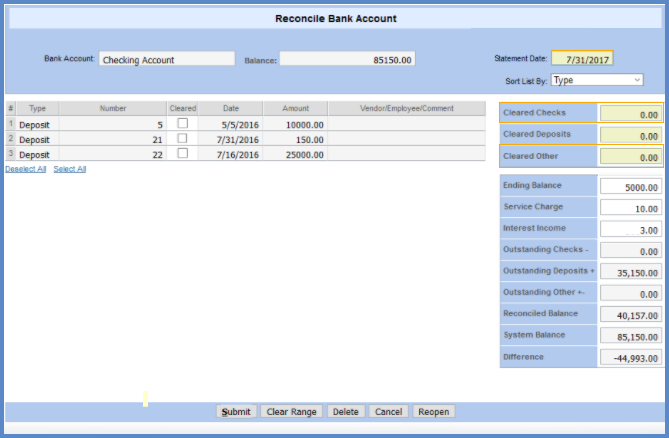Click the Date column header

231,108
